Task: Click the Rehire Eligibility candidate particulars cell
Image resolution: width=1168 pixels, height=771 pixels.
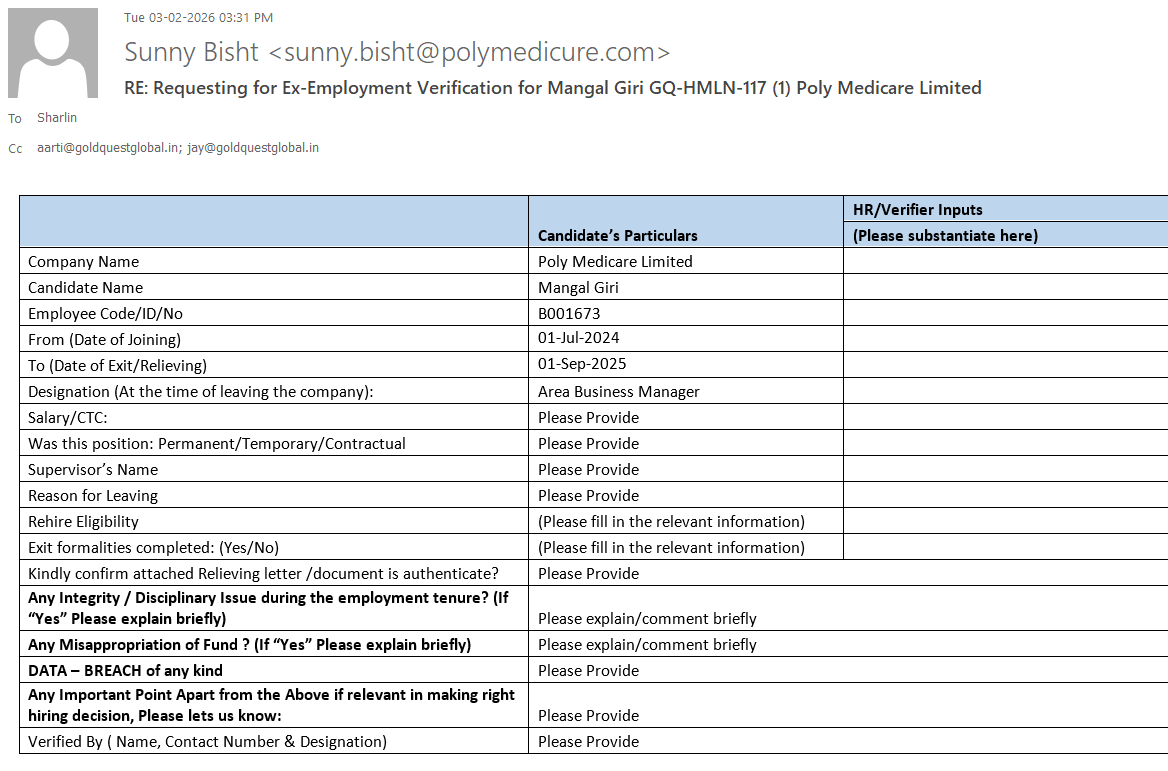Action: (x=671, y=522)
